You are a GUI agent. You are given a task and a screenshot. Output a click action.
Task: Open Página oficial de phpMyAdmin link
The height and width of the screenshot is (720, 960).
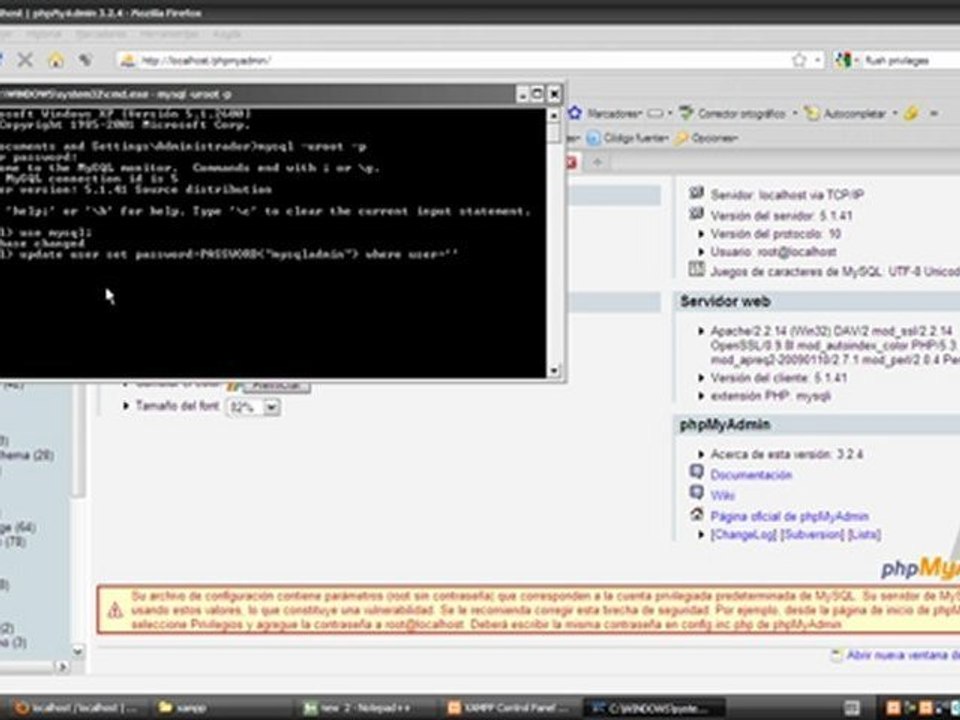tap(789, 516)
